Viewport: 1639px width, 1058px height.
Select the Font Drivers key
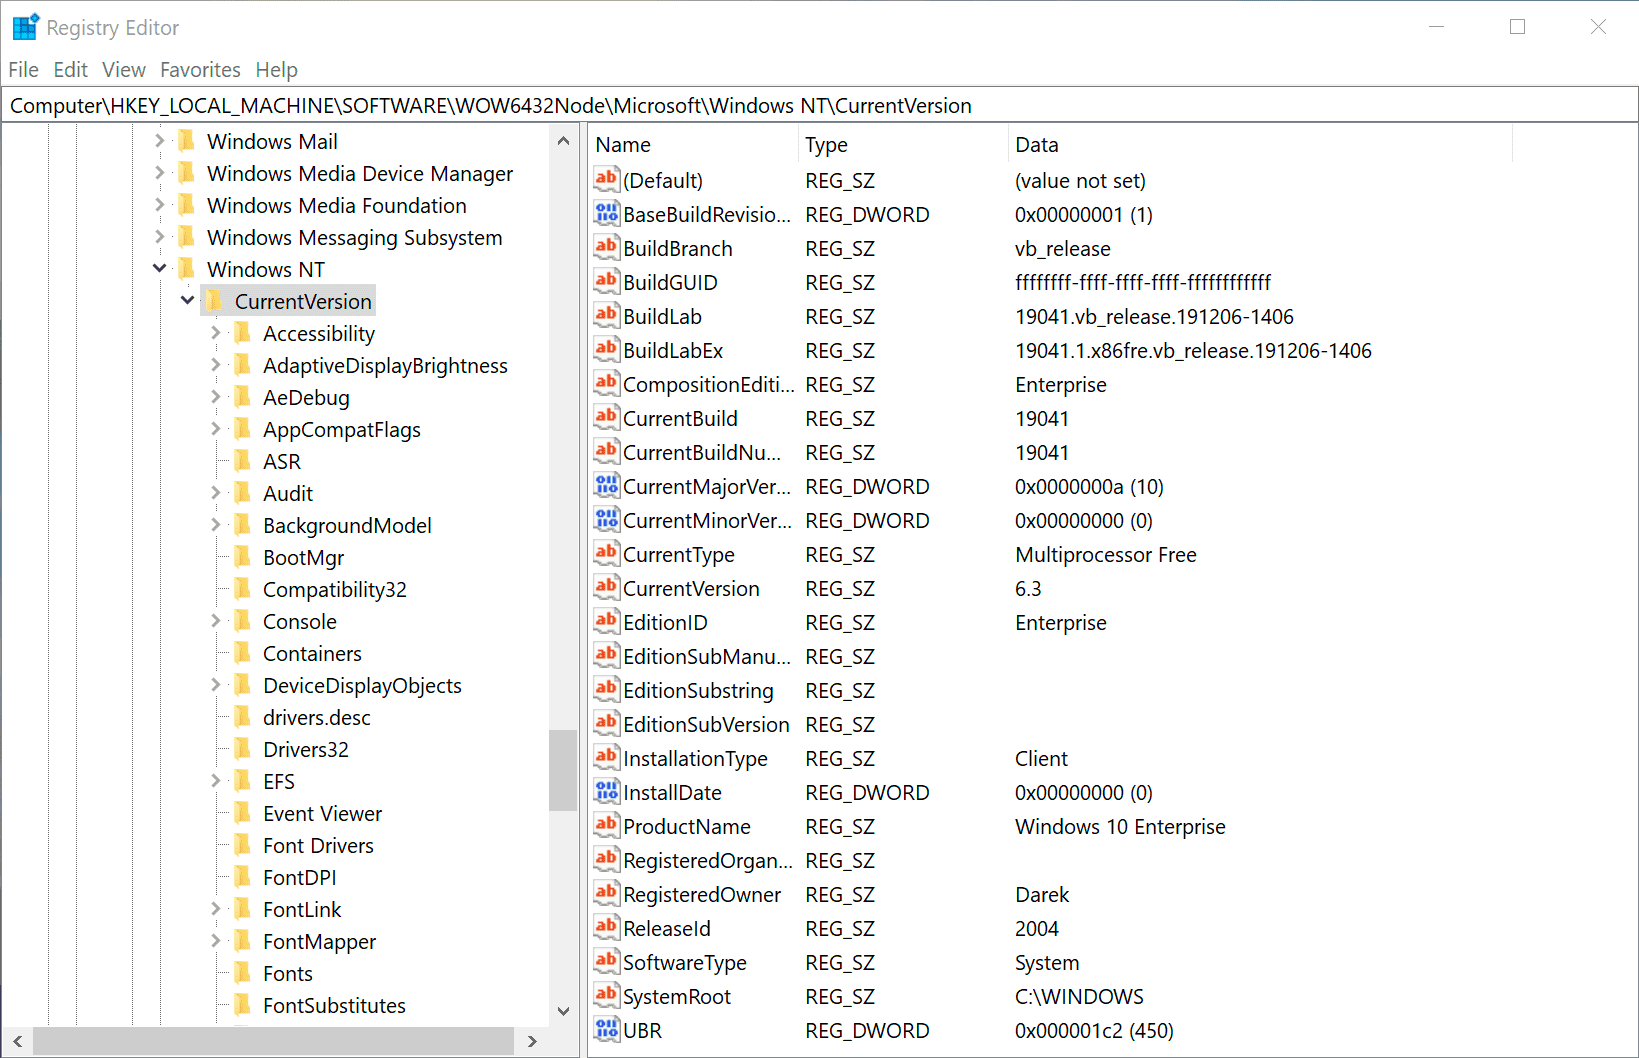(318, 845)
